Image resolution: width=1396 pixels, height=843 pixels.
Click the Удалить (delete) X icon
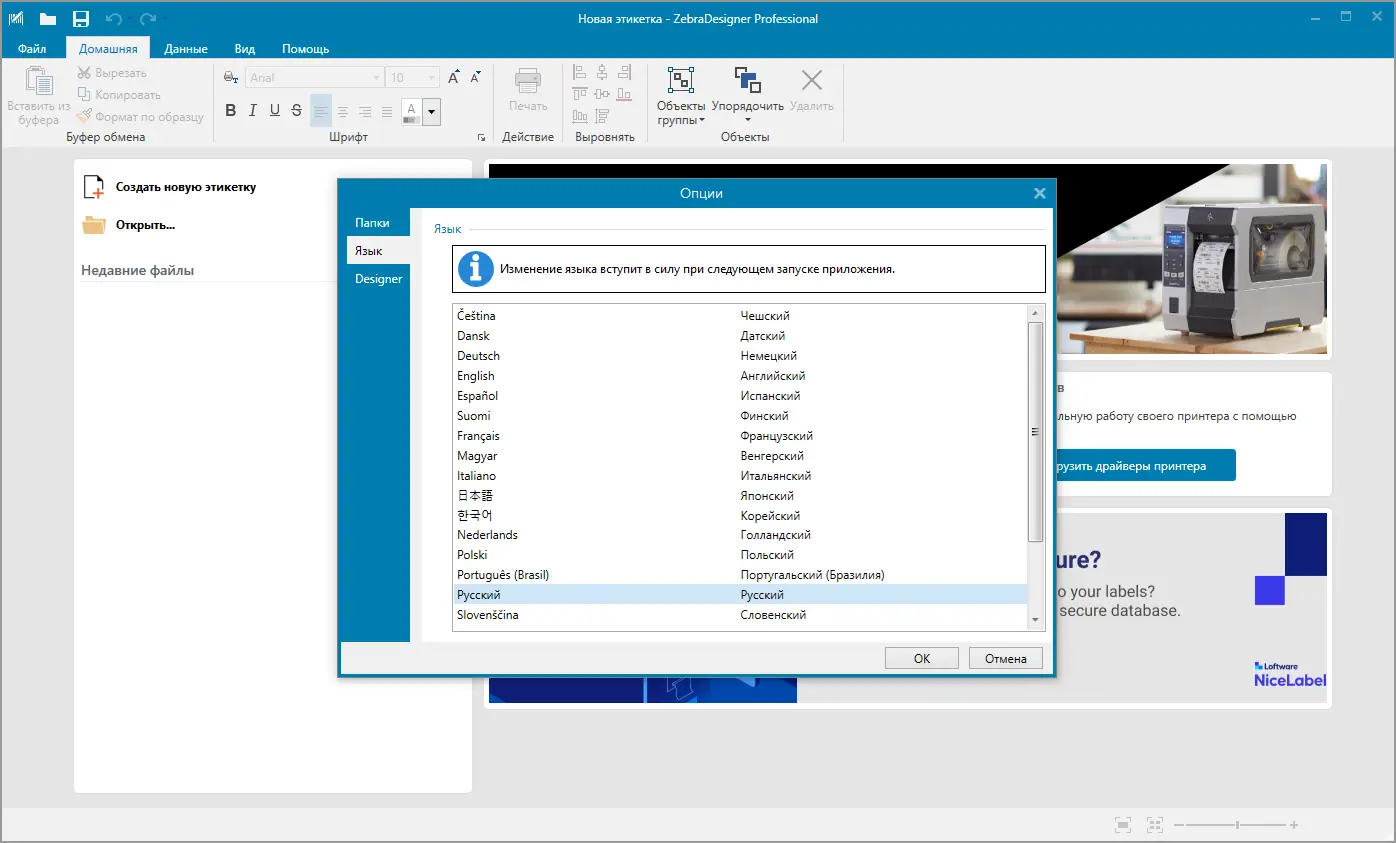pos(811,82)
